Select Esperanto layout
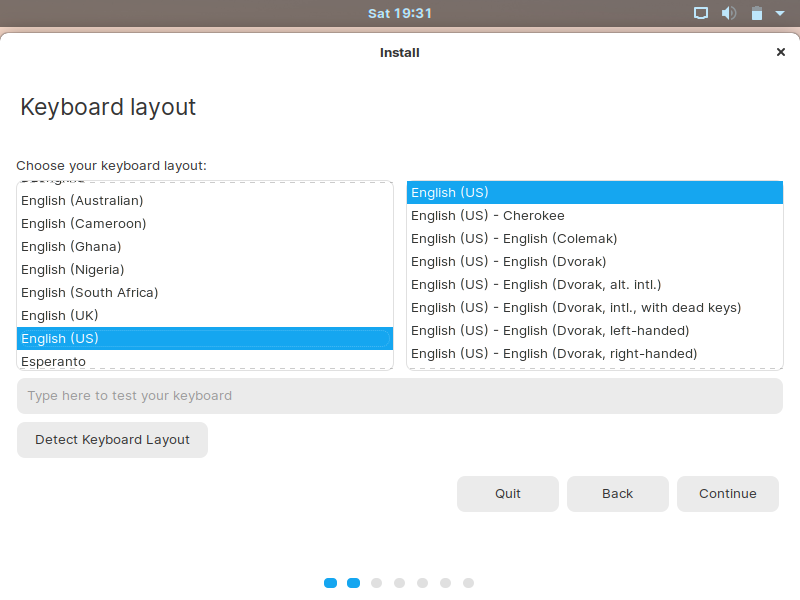Image resolution: width=800 pixels, height=600 pixels. [205, 360]
